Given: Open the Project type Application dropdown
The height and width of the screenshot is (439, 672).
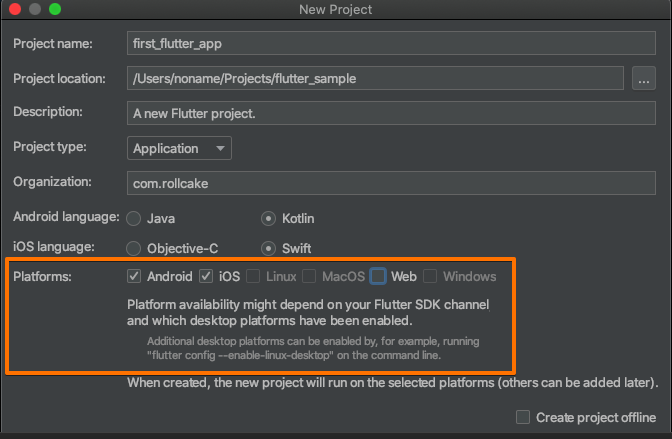Looking at the screenshot, I should (179, 148).
